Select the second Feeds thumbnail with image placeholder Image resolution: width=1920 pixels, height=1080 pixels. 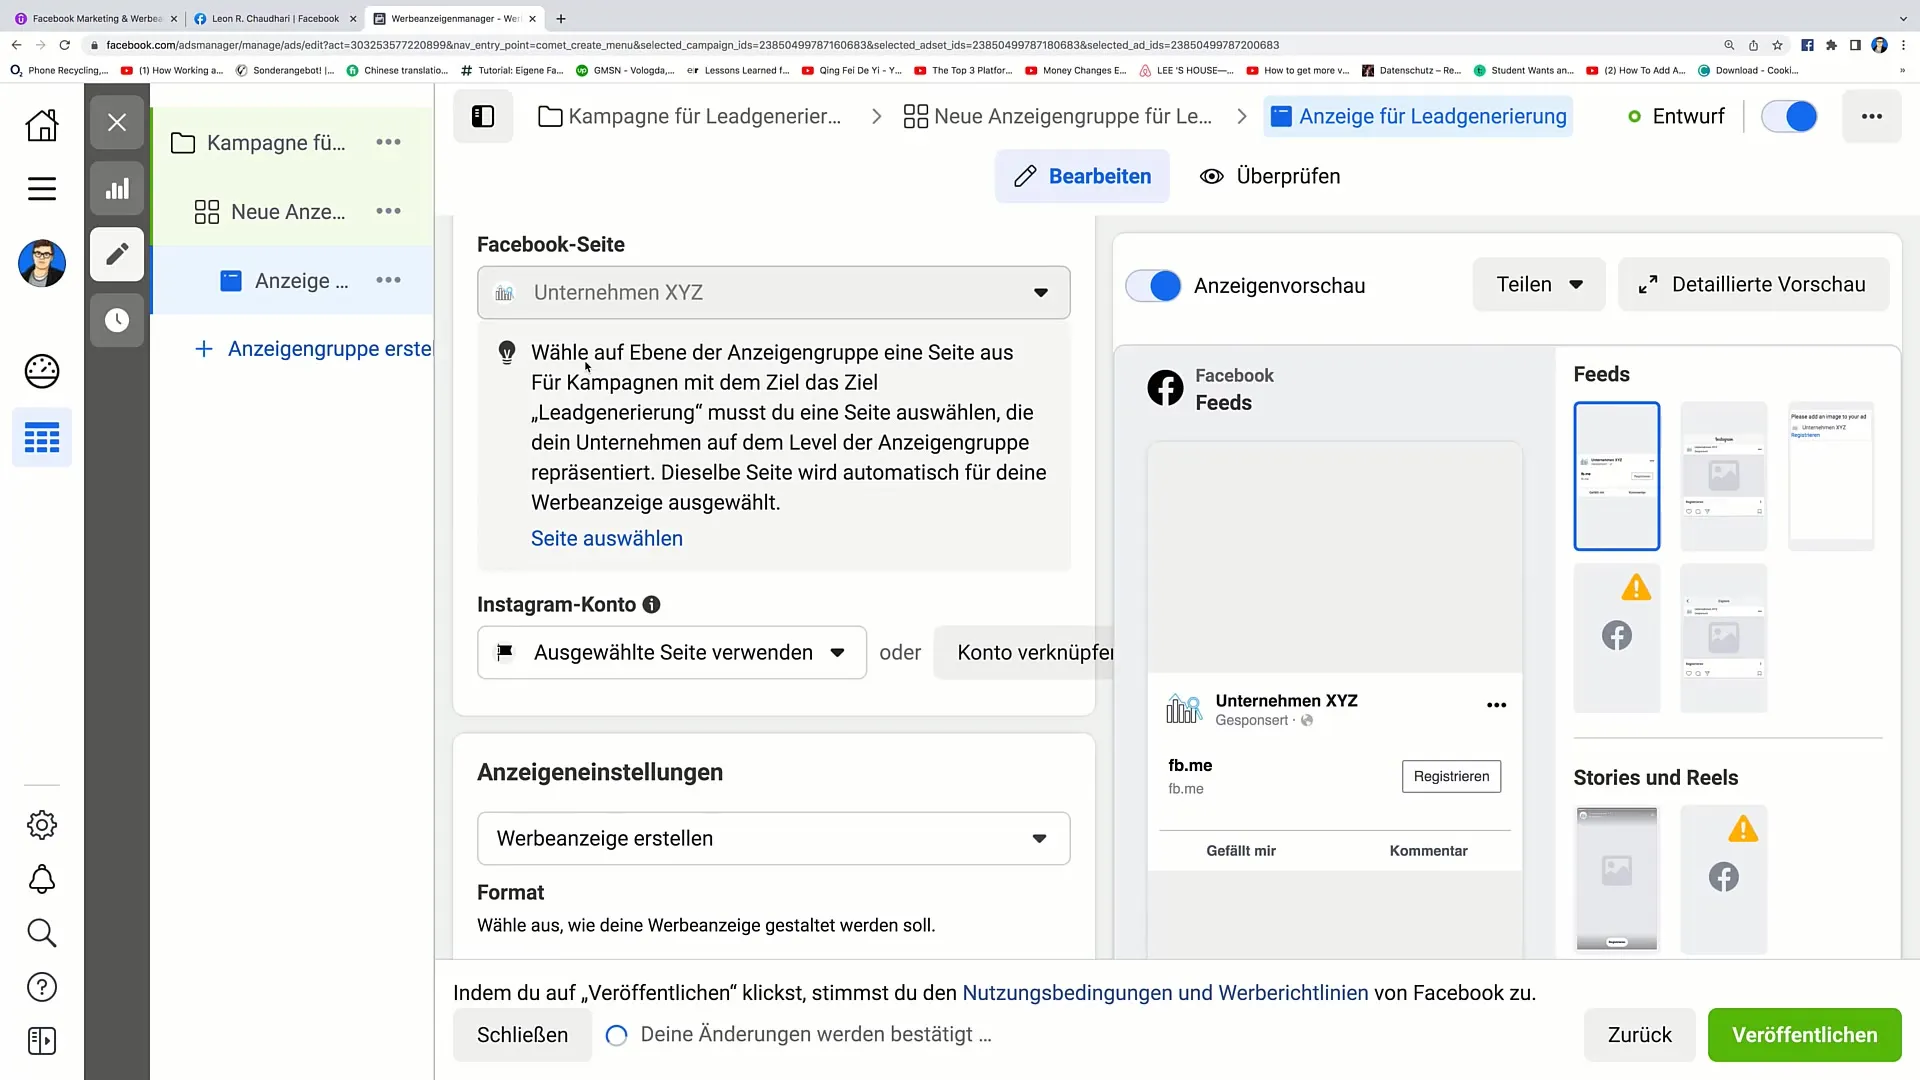[1724, 476]
